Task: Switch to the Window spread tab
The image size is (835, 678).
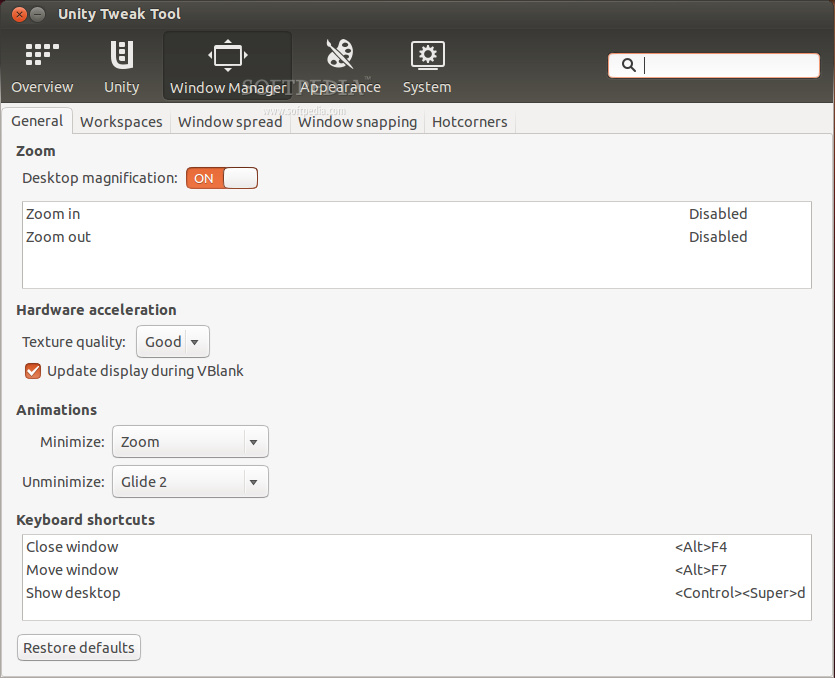Action: point(230,122)
